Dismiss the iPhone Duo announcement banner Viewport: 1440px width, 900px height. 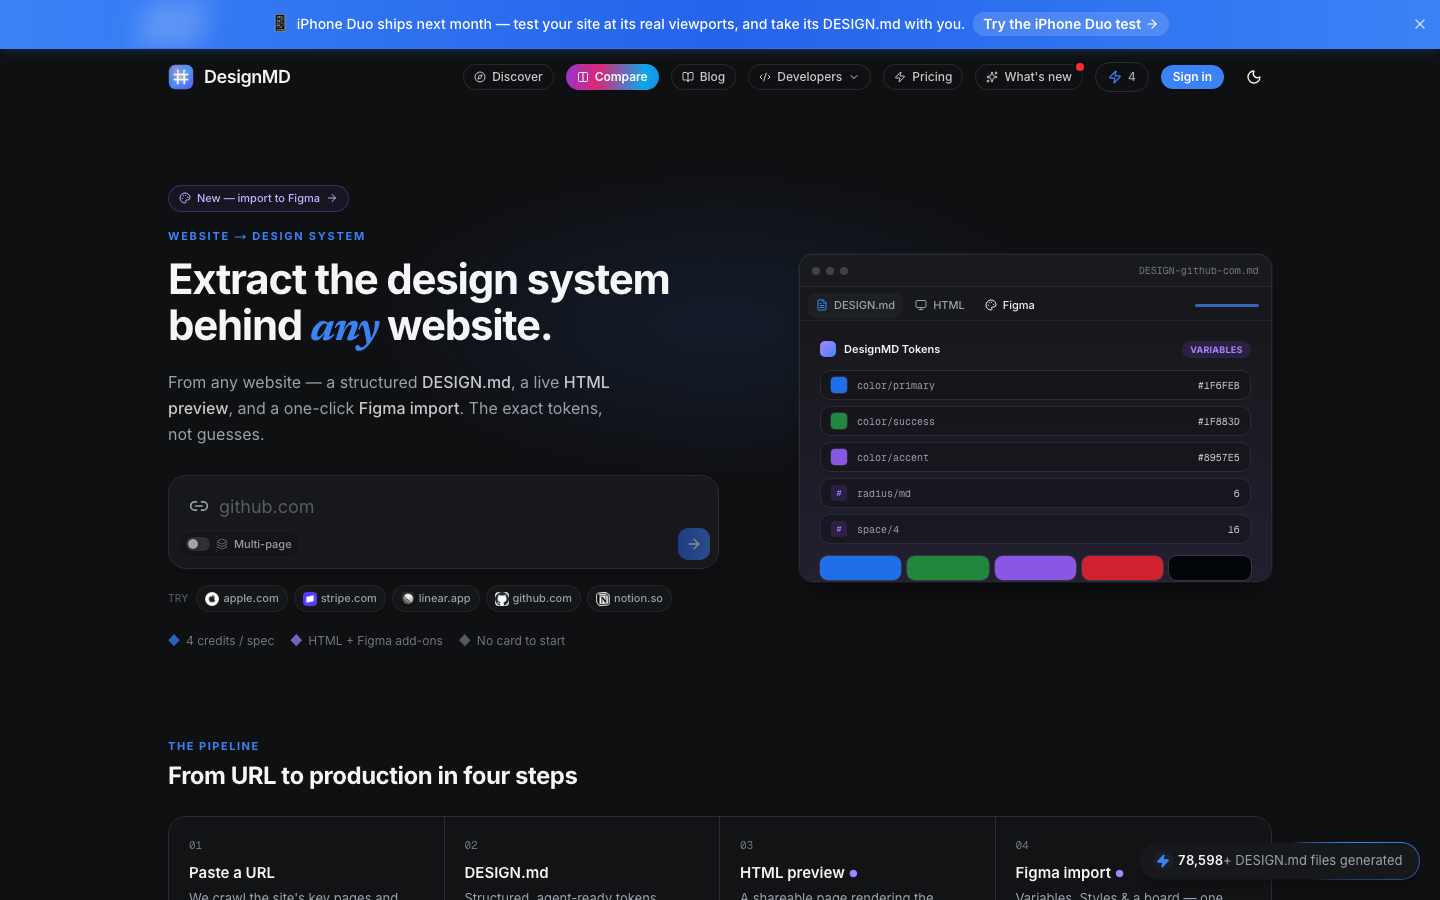[x=1419, y=24]
